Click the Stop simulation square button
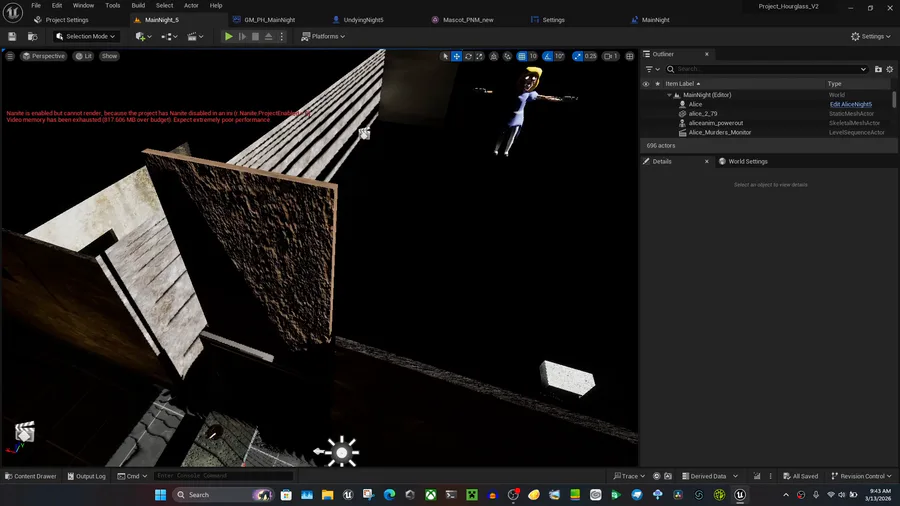 click(x=255, y=36)
